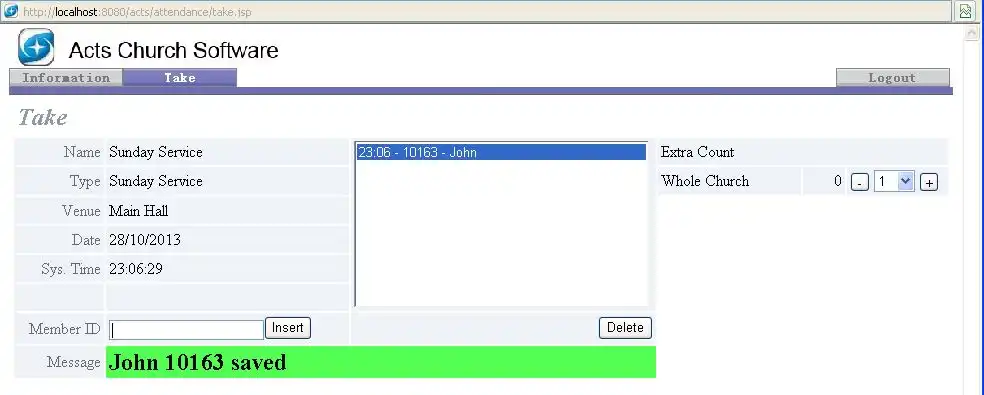Switch to the Take tab
This screenshot has height=395, width=984.
(x=179, y=78)
